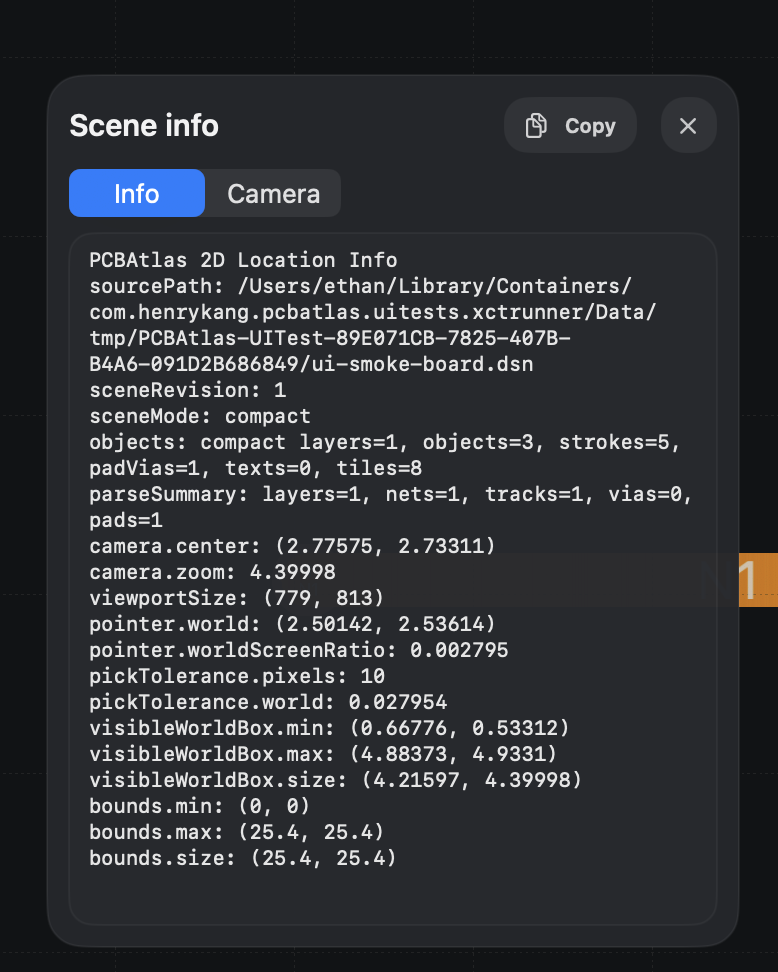Copy the scene info text
Screen dimensions: 778x972
click(x=570, y=125)
